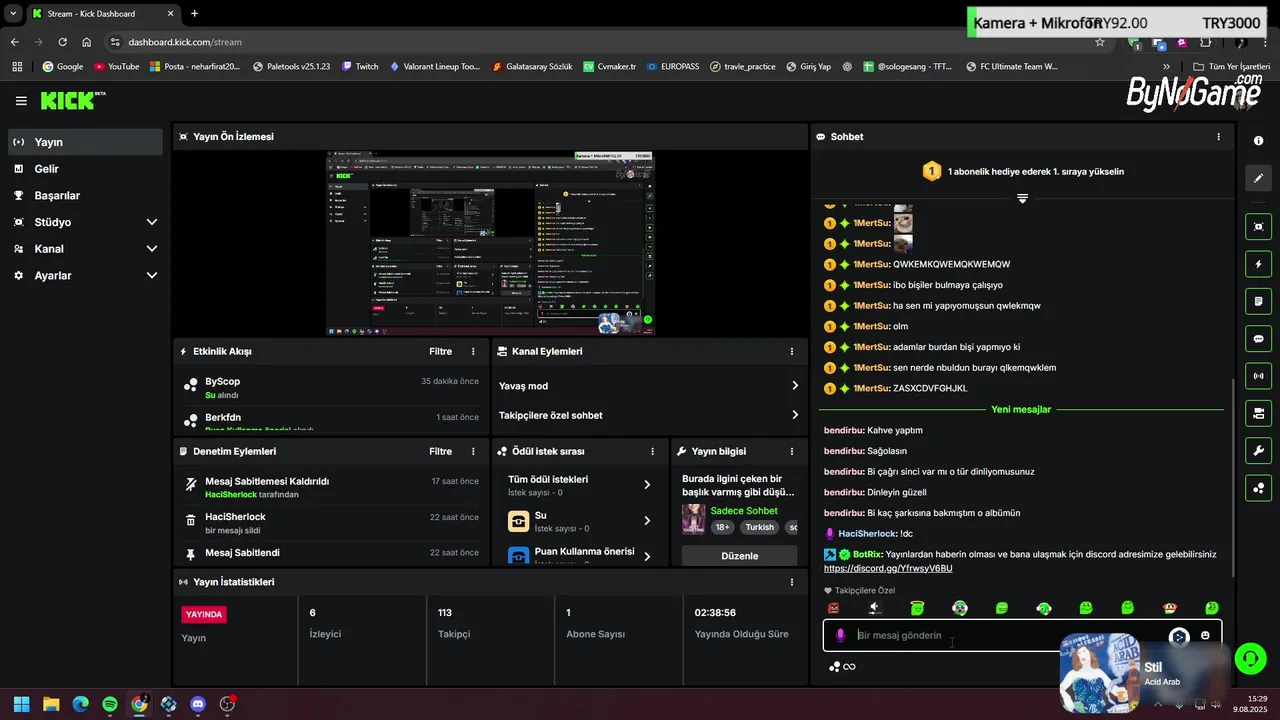
Task: Click the lightning bolt icon in right sidebar
Action: [x=1258, y=264]
